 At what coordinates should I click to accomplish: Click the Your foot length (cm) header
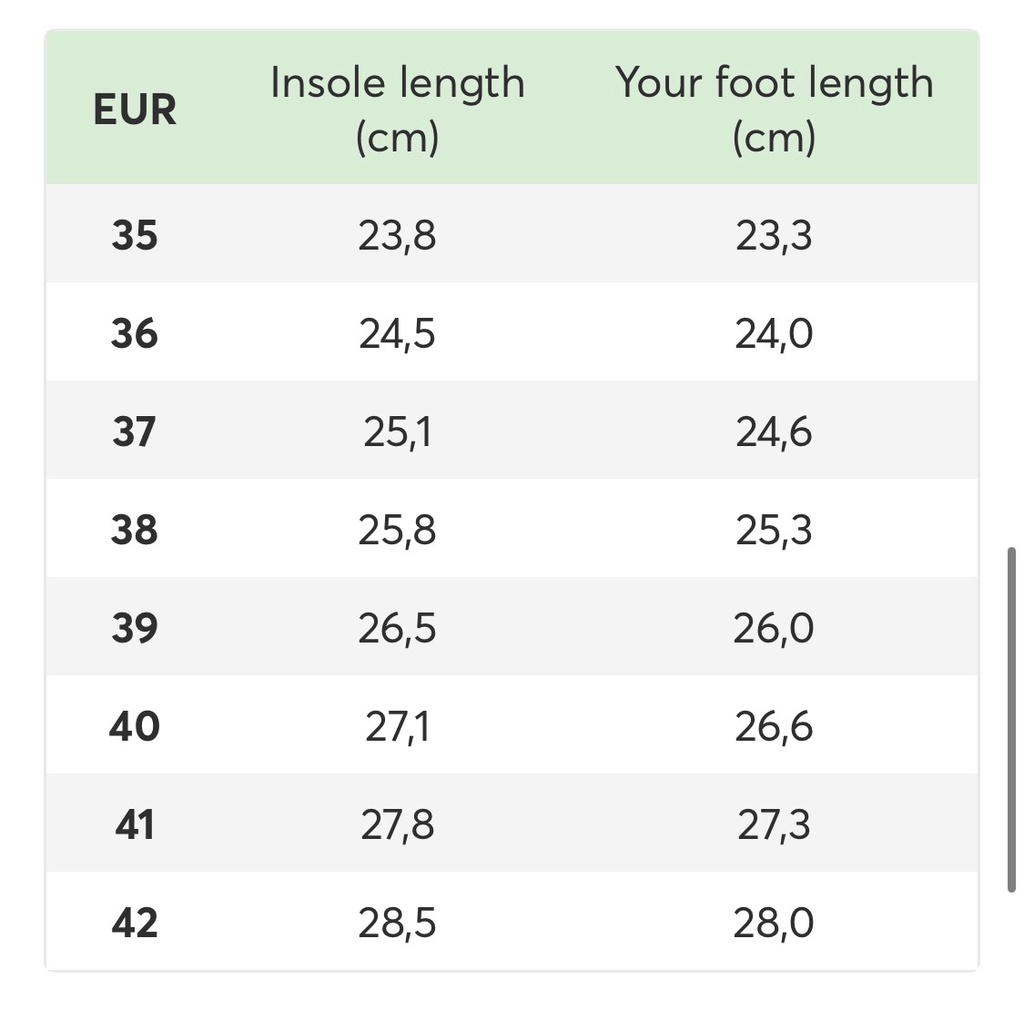774,110
